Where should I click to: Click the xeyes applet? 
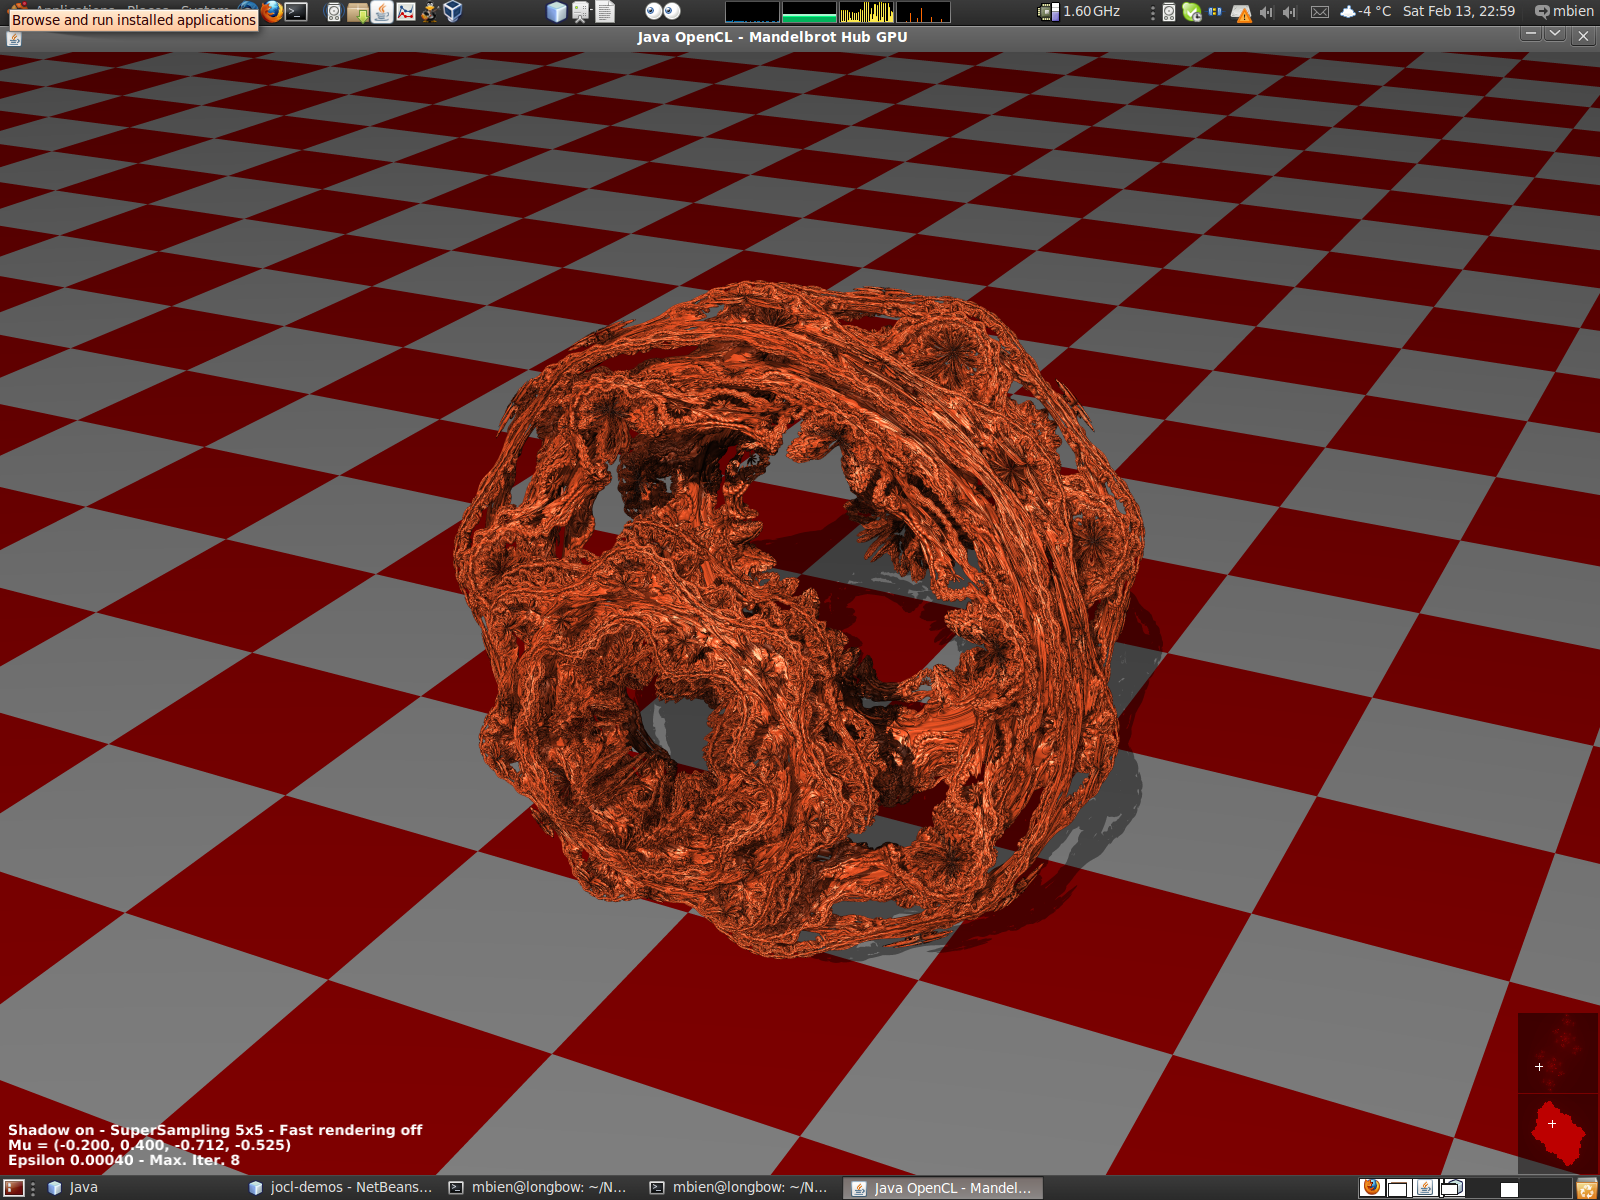pos(662,11)
